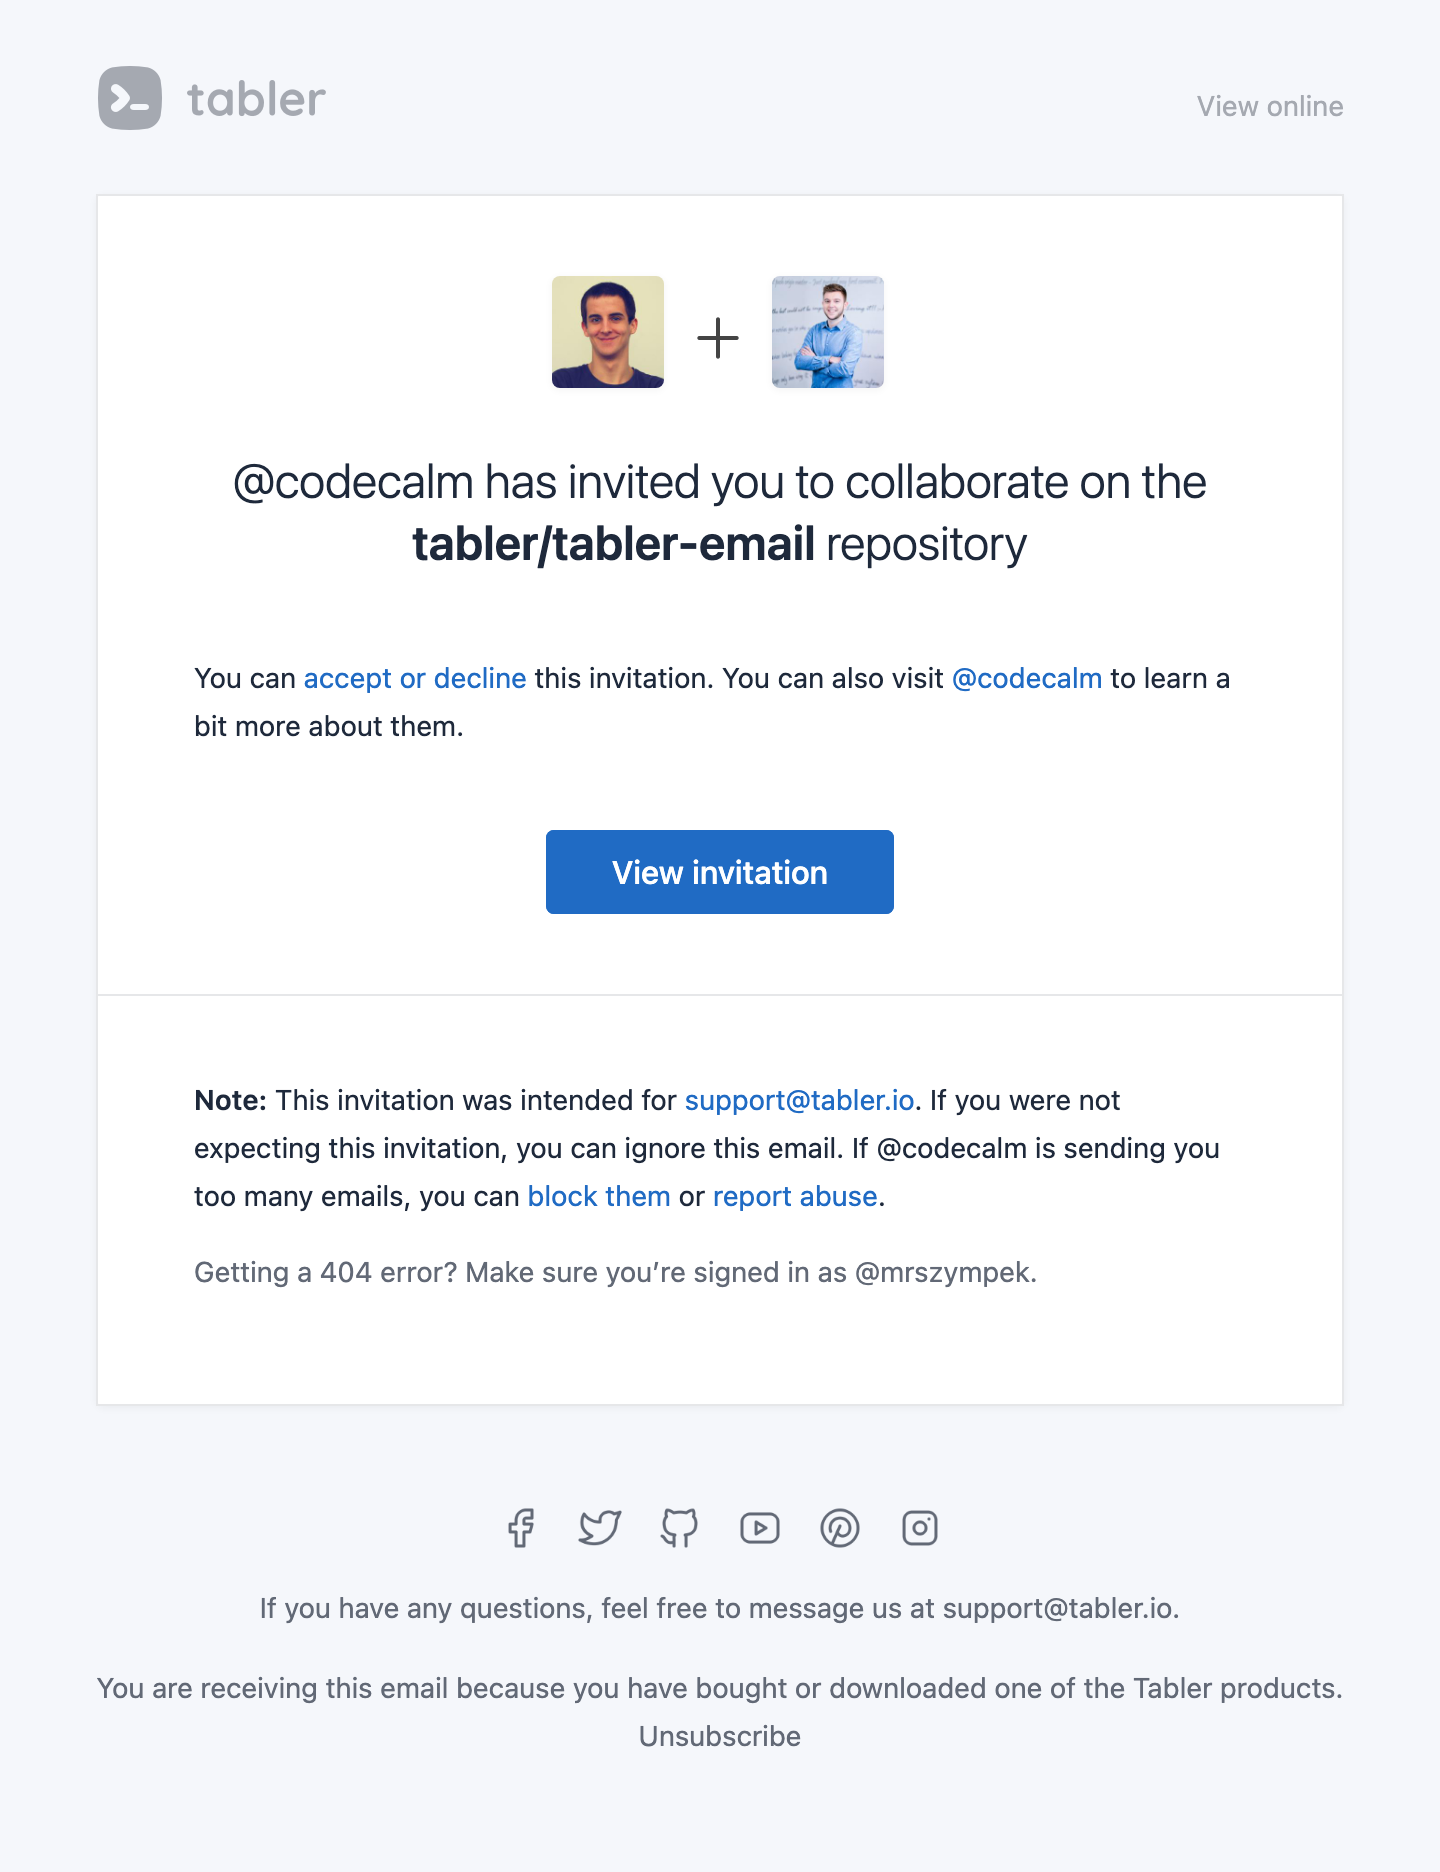Click the Tabler terminal logo icon
This screenshot has width=1440, height=1872.
[130, 98]
